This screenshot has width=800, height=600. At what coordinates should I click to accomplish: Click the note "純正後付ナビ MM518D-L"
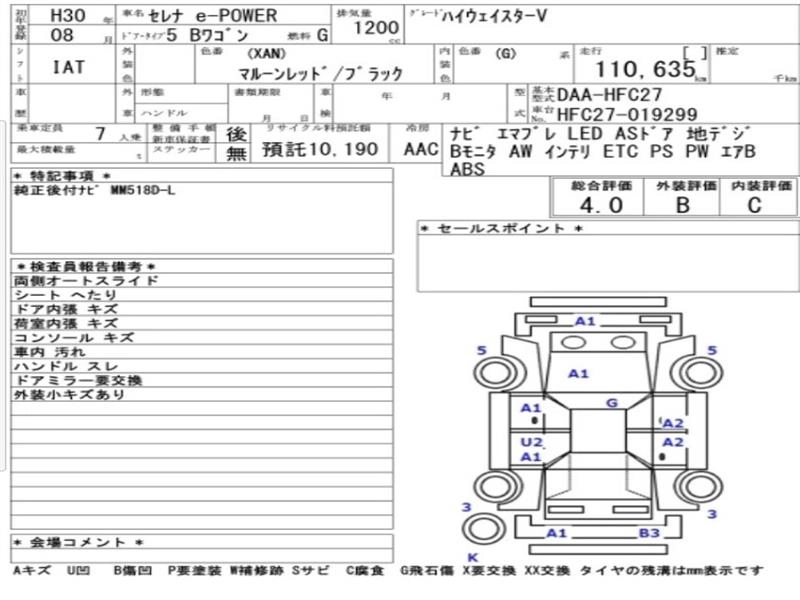pyautogui.click(x=94, y=191)
